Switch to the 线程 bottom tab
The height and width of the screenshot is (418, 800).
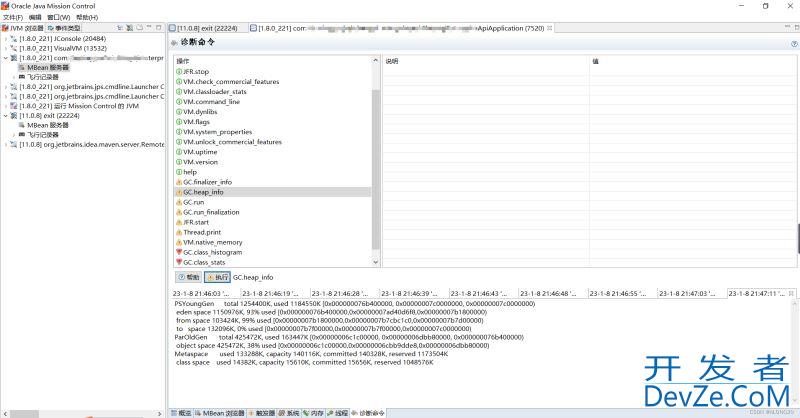338,413
